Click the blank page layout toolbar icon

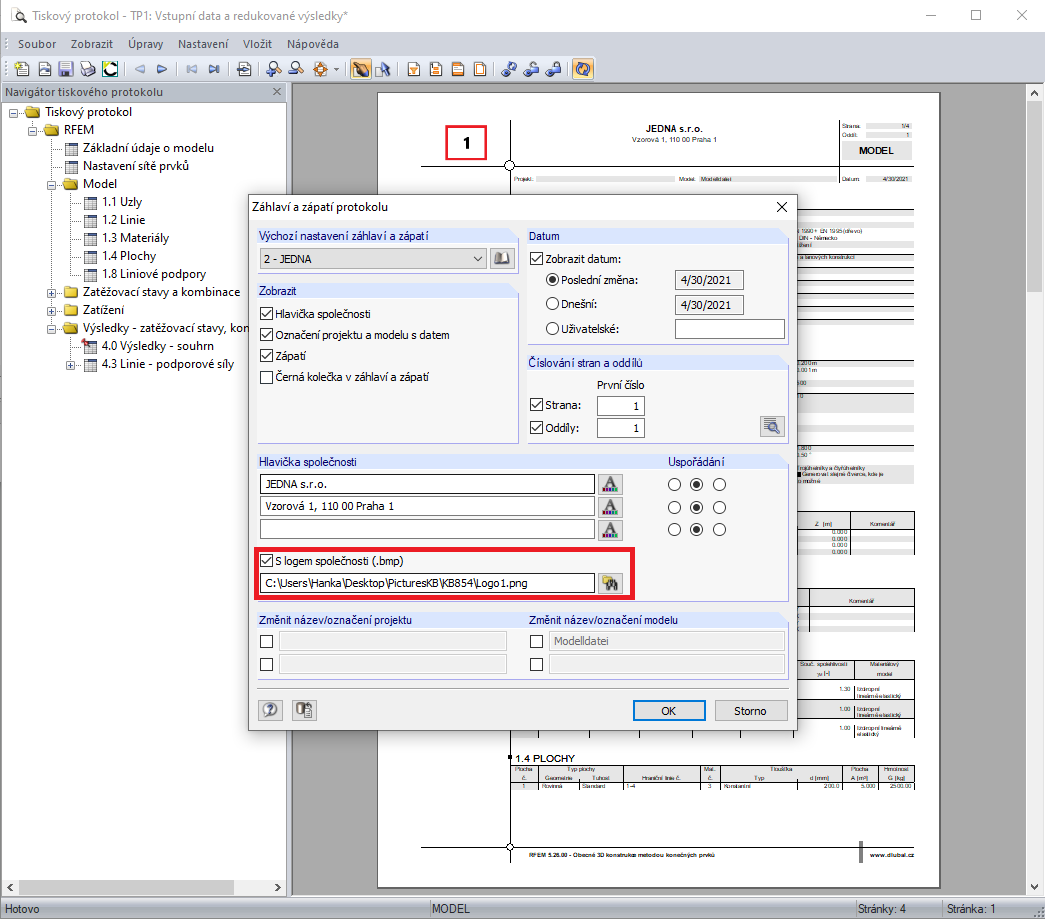480,69
